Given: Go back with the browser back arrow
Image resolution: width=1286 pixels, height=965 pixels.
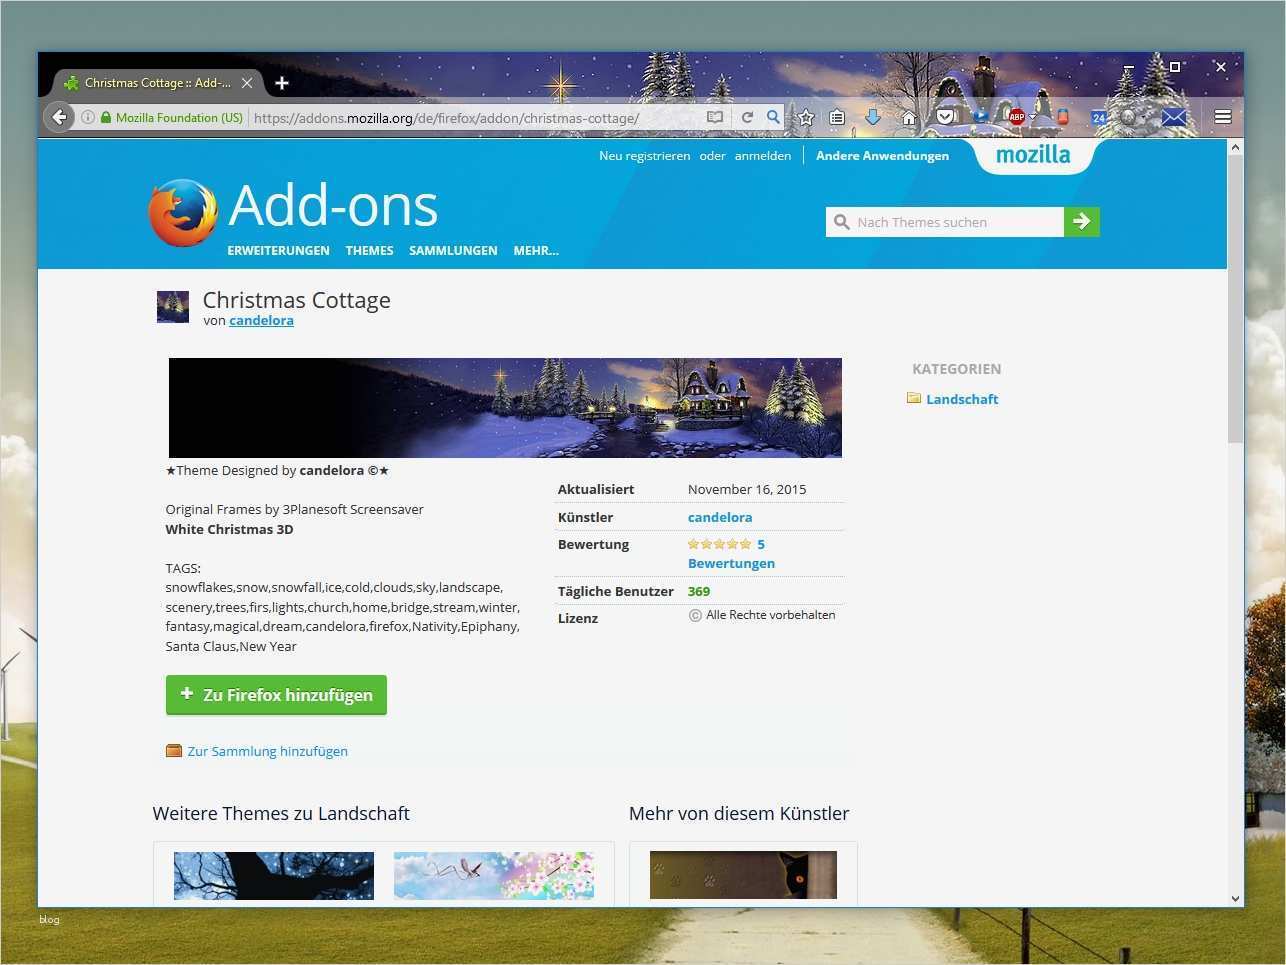Looking at the screenshot, I should click(59, 117).
